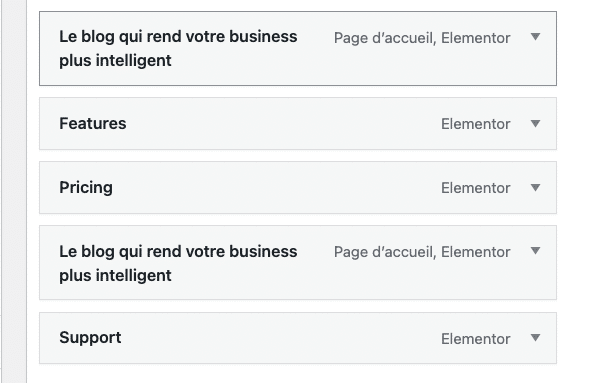Select the Features menu item title
This screenshot has width=592, height=383.
[92, 124]
